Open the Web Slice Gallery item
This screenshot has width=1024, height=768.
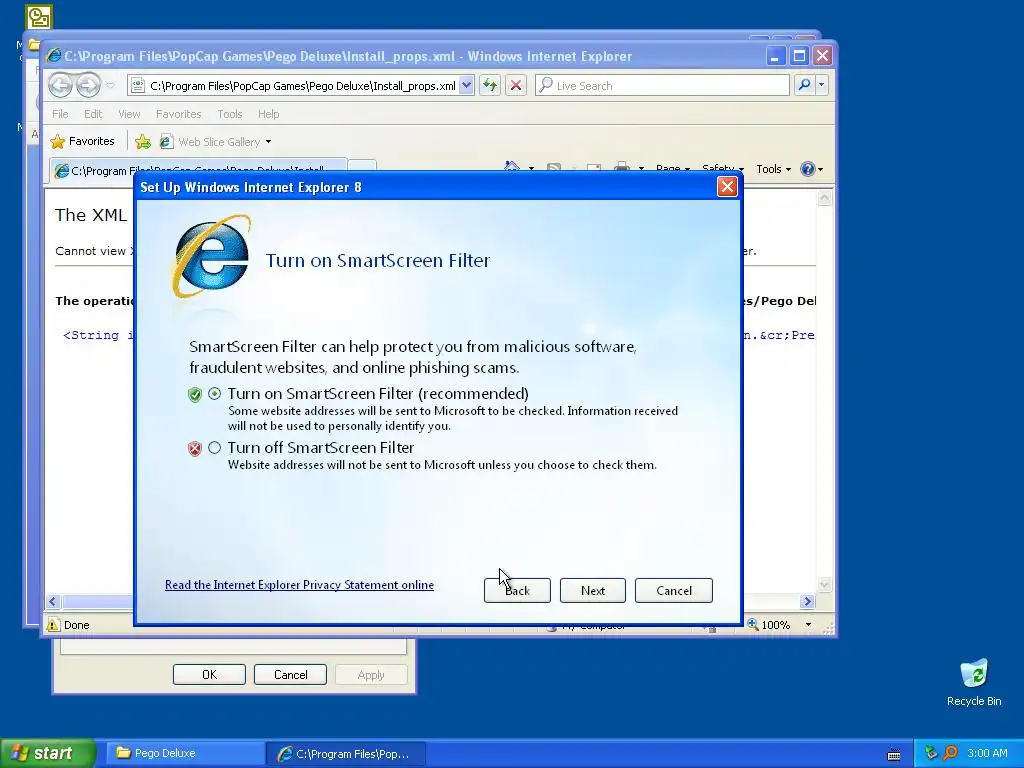pos(211,142)
